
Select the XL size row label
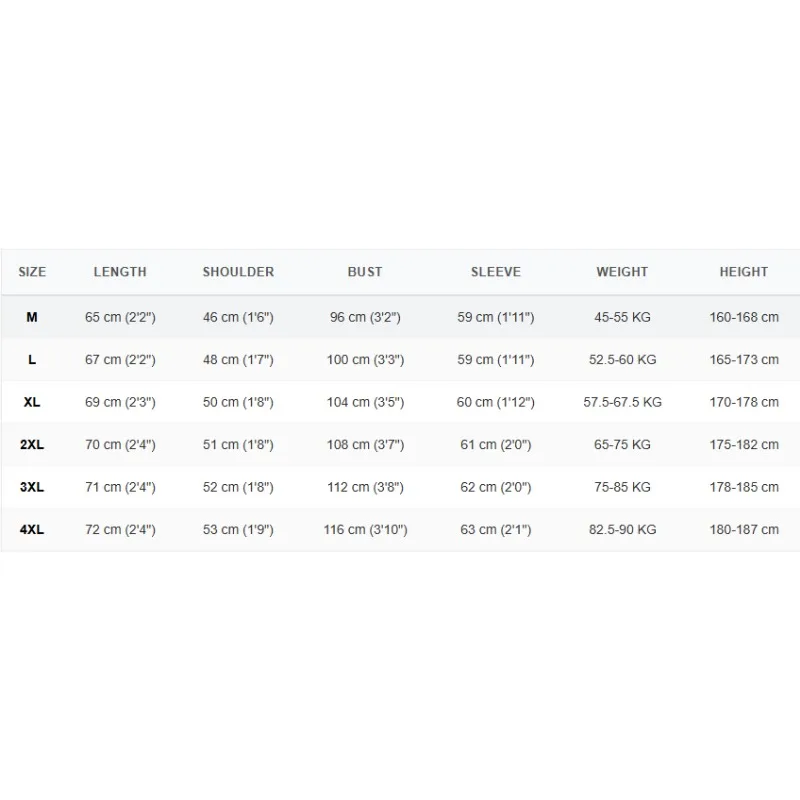click(32, 402)
